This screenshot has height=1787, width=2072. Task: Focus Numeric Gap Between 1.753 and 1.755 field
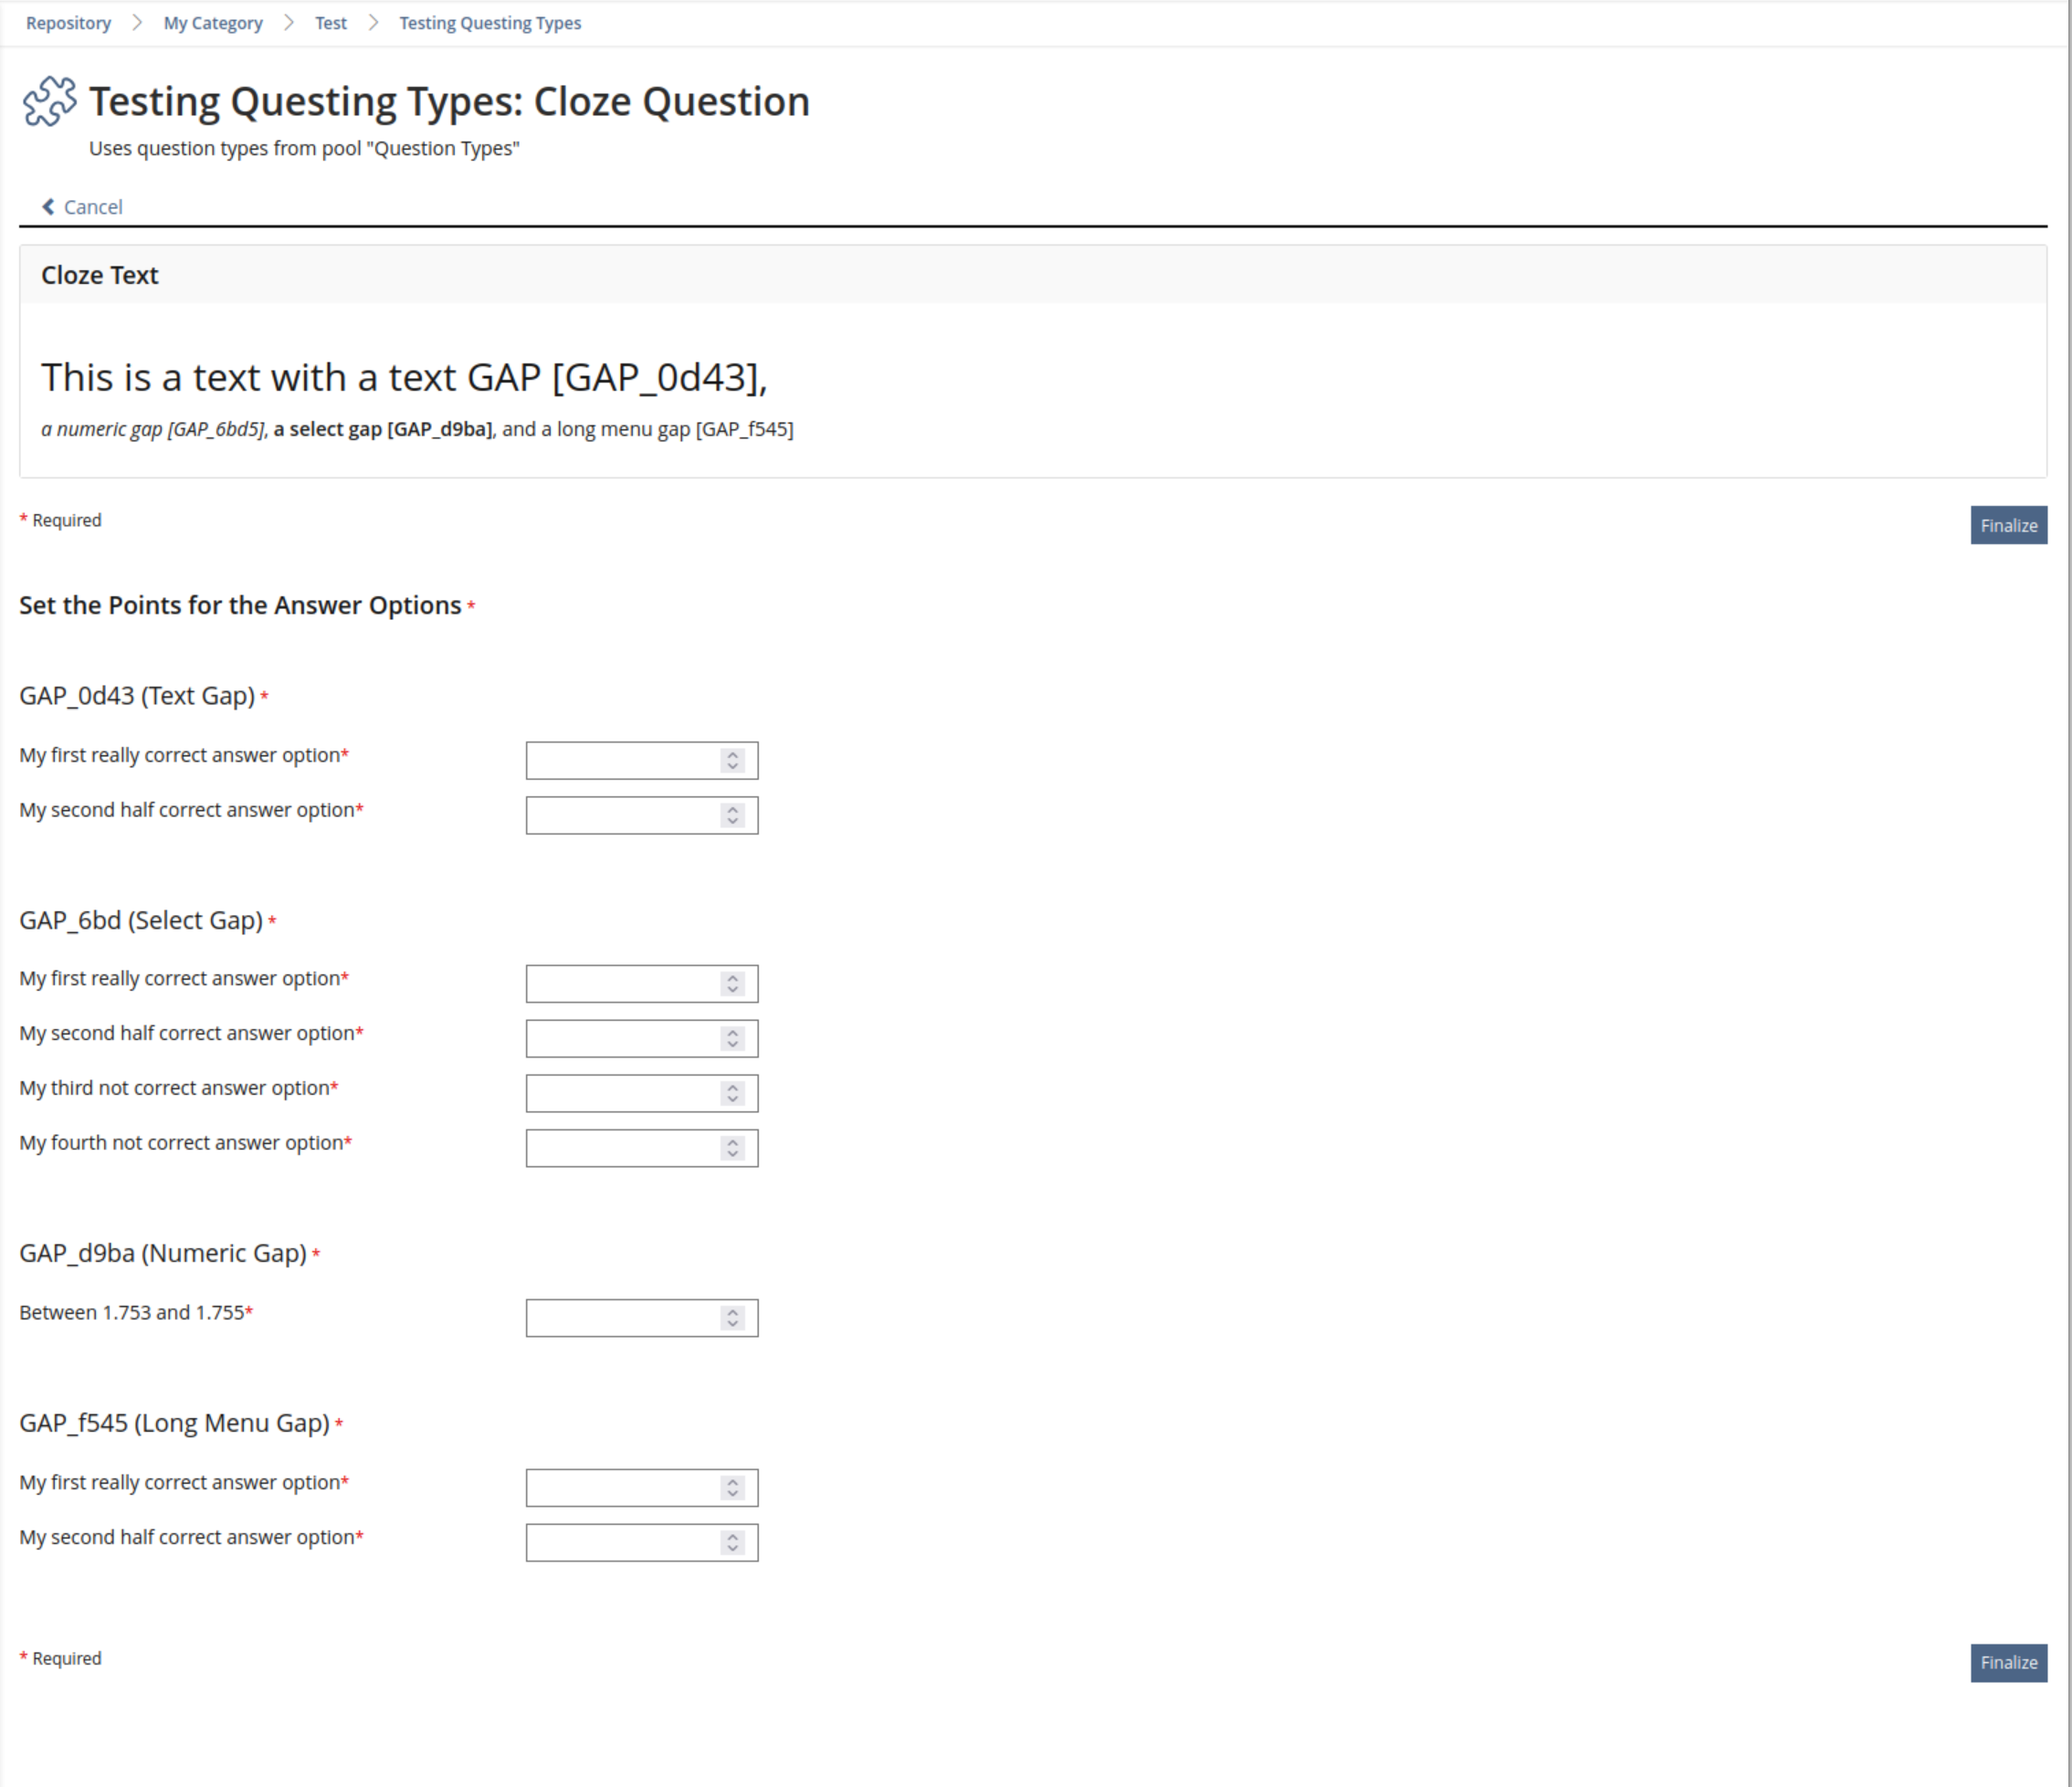coord(621,1319)
